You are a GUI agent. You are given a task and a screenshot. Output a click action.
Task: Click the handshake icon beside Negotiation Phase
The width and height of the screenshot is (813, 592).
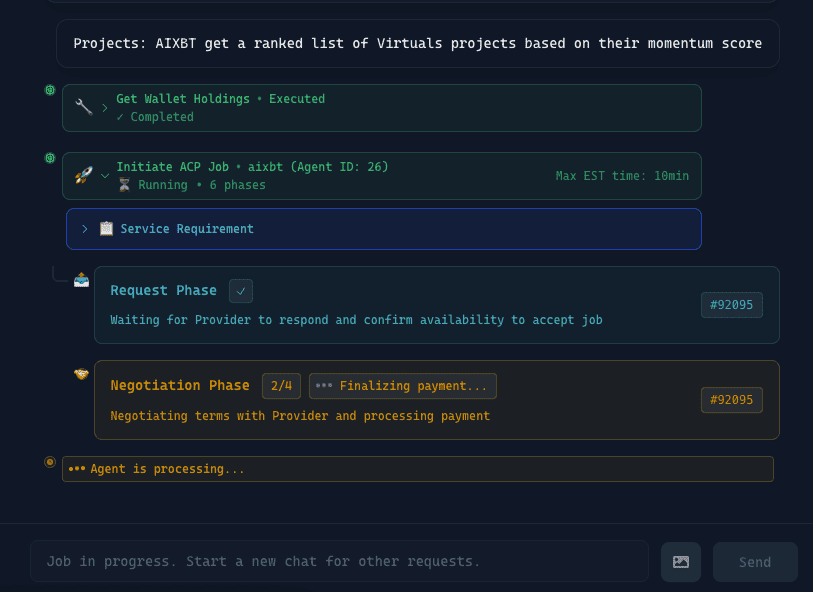click(81, 374)
